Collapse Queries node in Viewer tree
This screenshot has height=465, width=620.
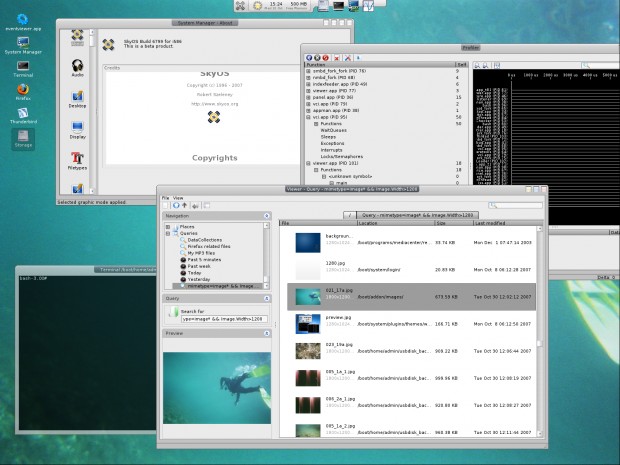pos(168,234)
